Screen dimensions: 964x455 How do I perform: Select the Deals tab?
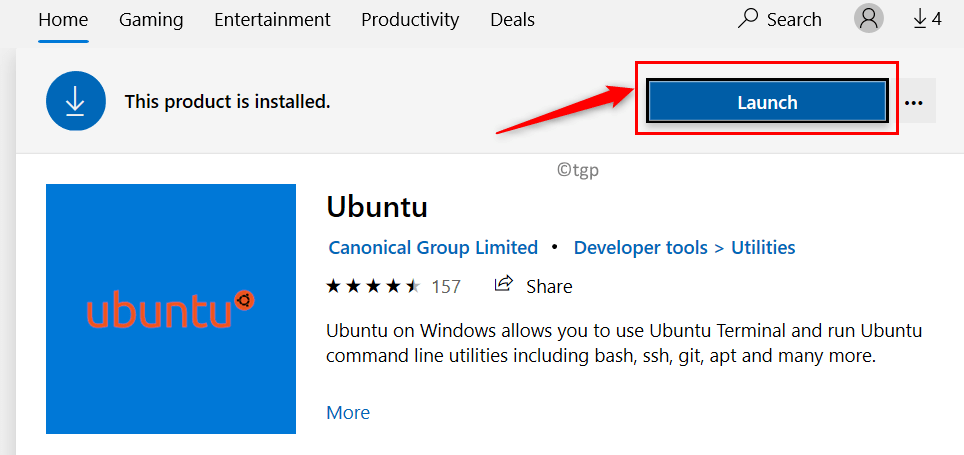click(x=512, y=20)
